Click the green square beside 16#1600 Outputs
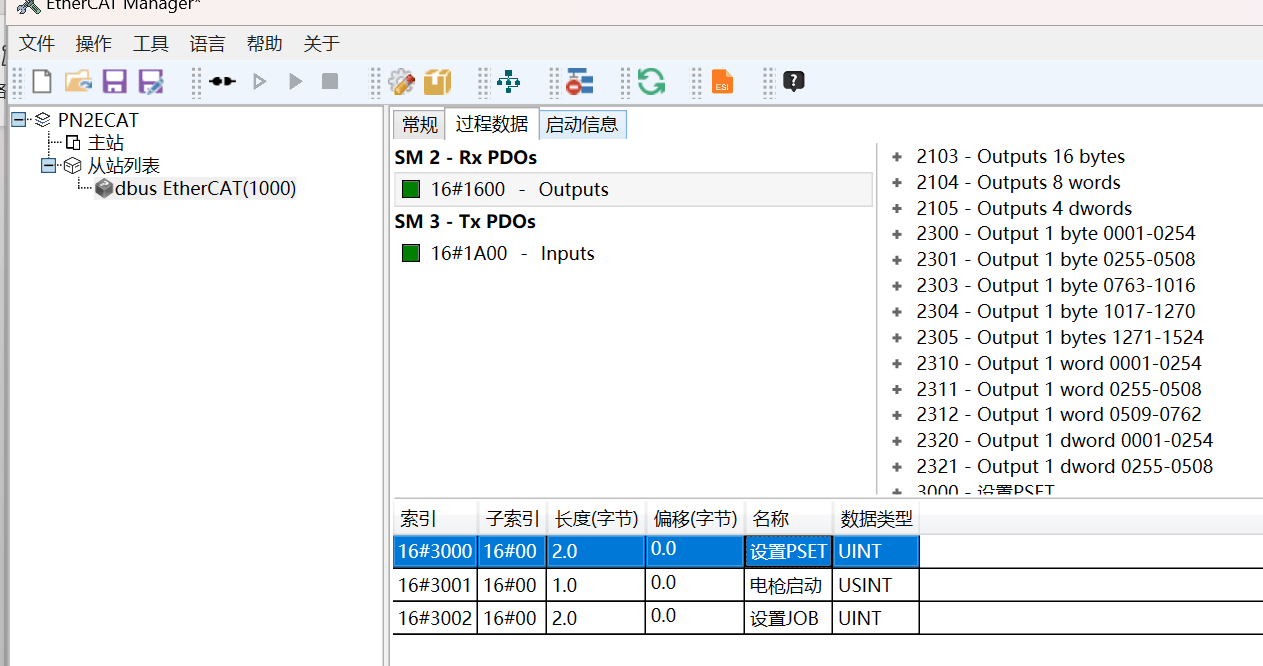Viewport: 1263px width, 666px height. (x=411, y=189)
